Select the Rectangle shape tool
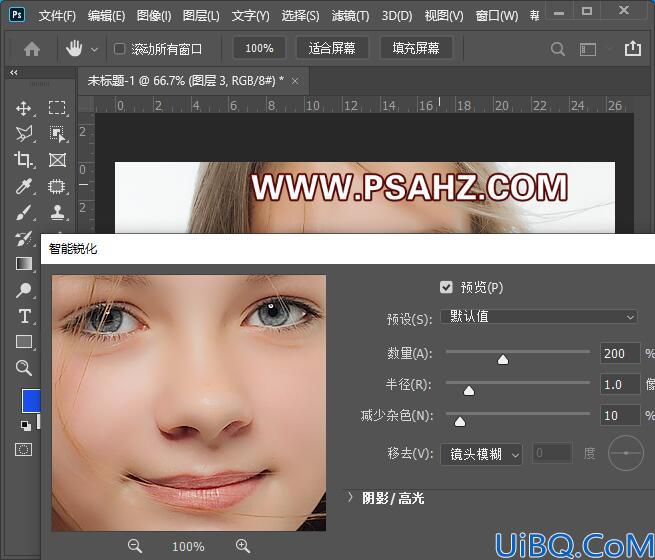The width and height of the screenshot is (655, 560). pos(24,342)
